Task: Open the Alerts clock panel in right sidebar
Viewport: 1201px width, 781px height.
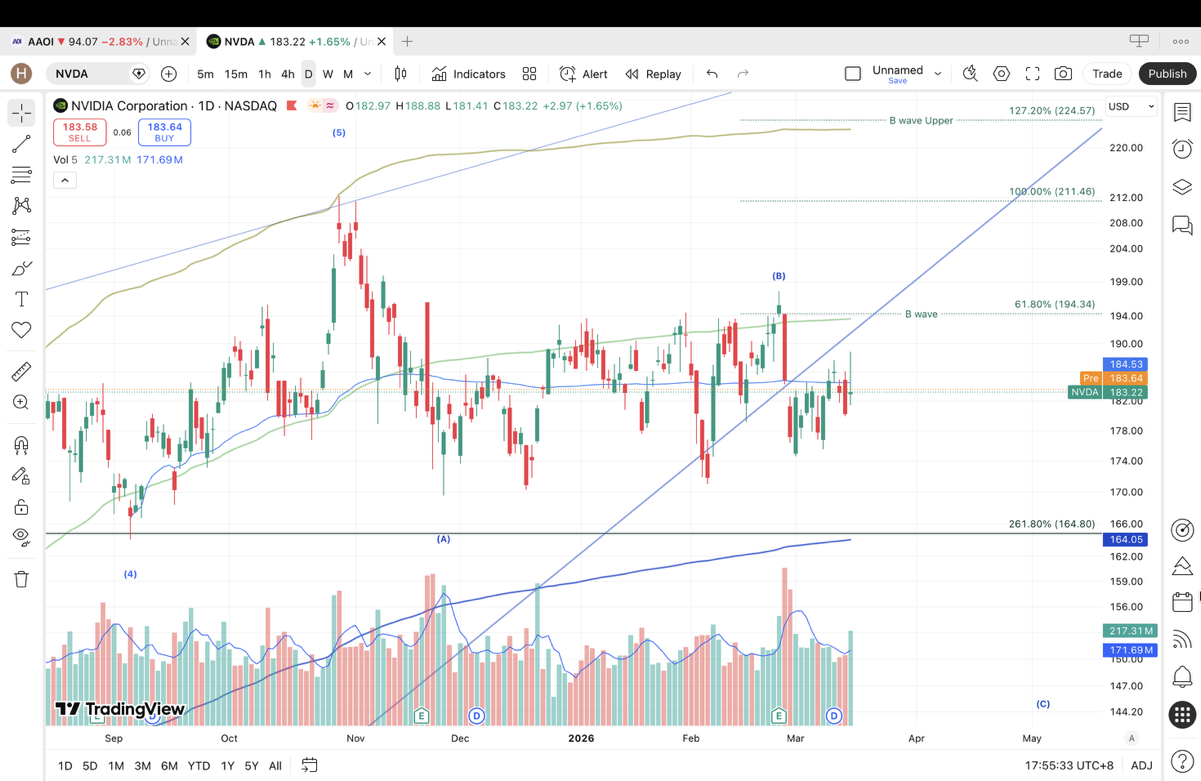Action: (x=1182, y=149)
